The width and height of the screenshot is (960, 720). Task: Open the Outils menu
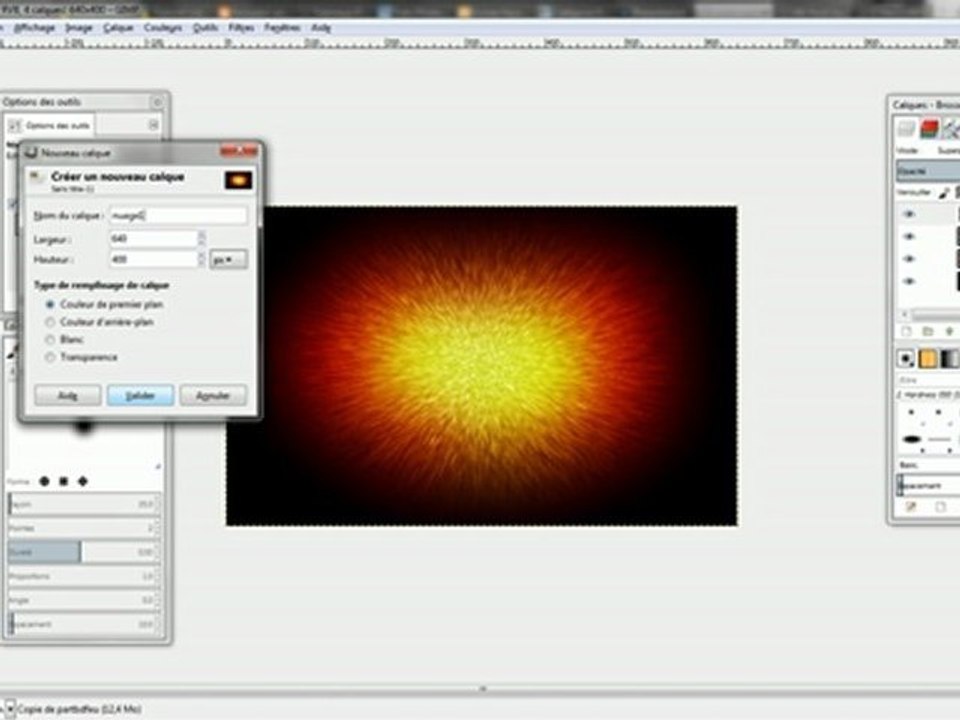coord(205,28)
